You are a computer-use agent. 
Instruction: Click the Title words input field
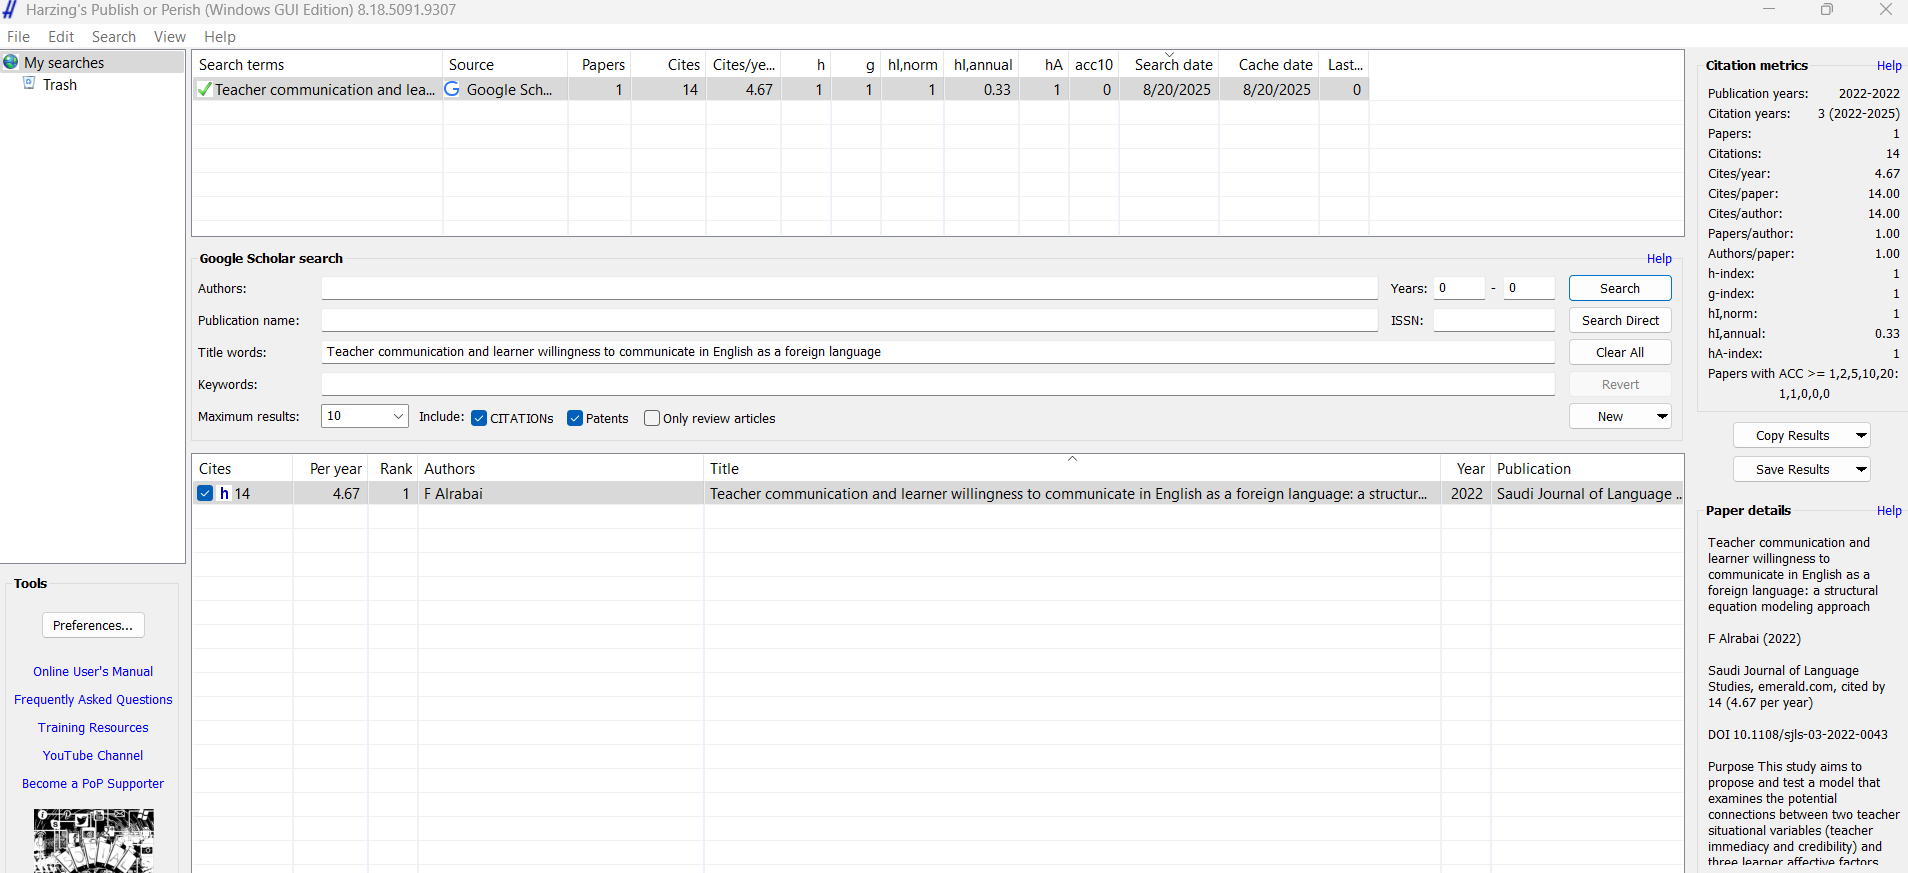coord(937,352)
